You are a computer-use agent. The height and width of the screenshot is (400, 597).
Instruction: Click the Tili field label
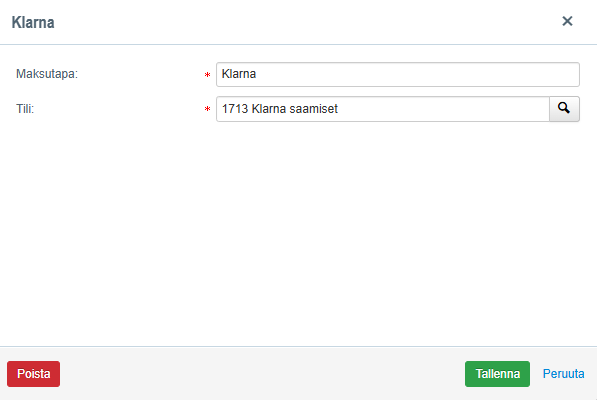click(25, 109)
